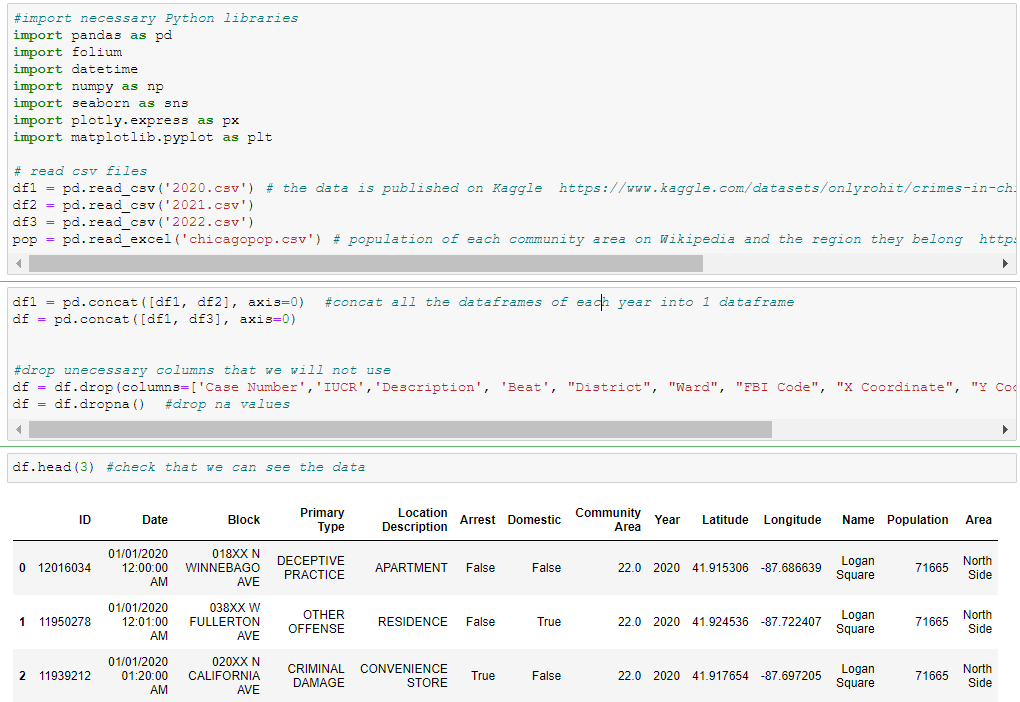1020x702 pixels.
Task: Click longitude value -87.697205
Action: click(791, 676)
